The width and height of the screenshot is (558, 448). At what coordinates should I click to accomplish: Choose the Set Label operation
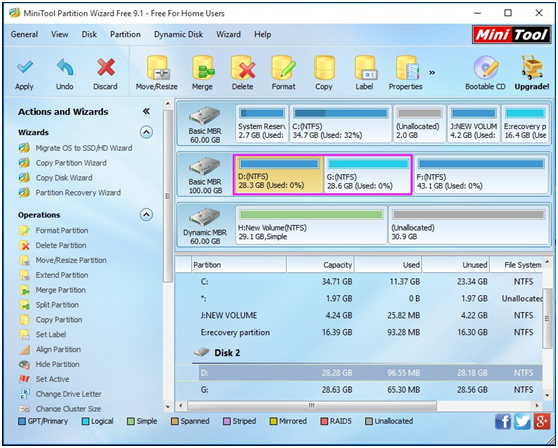[51, 335]
